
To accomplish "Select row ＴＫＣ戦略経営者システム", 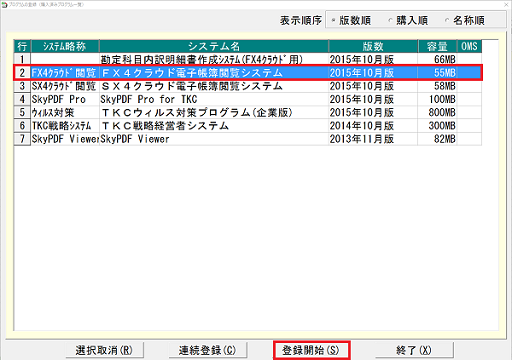I will 248,126.
